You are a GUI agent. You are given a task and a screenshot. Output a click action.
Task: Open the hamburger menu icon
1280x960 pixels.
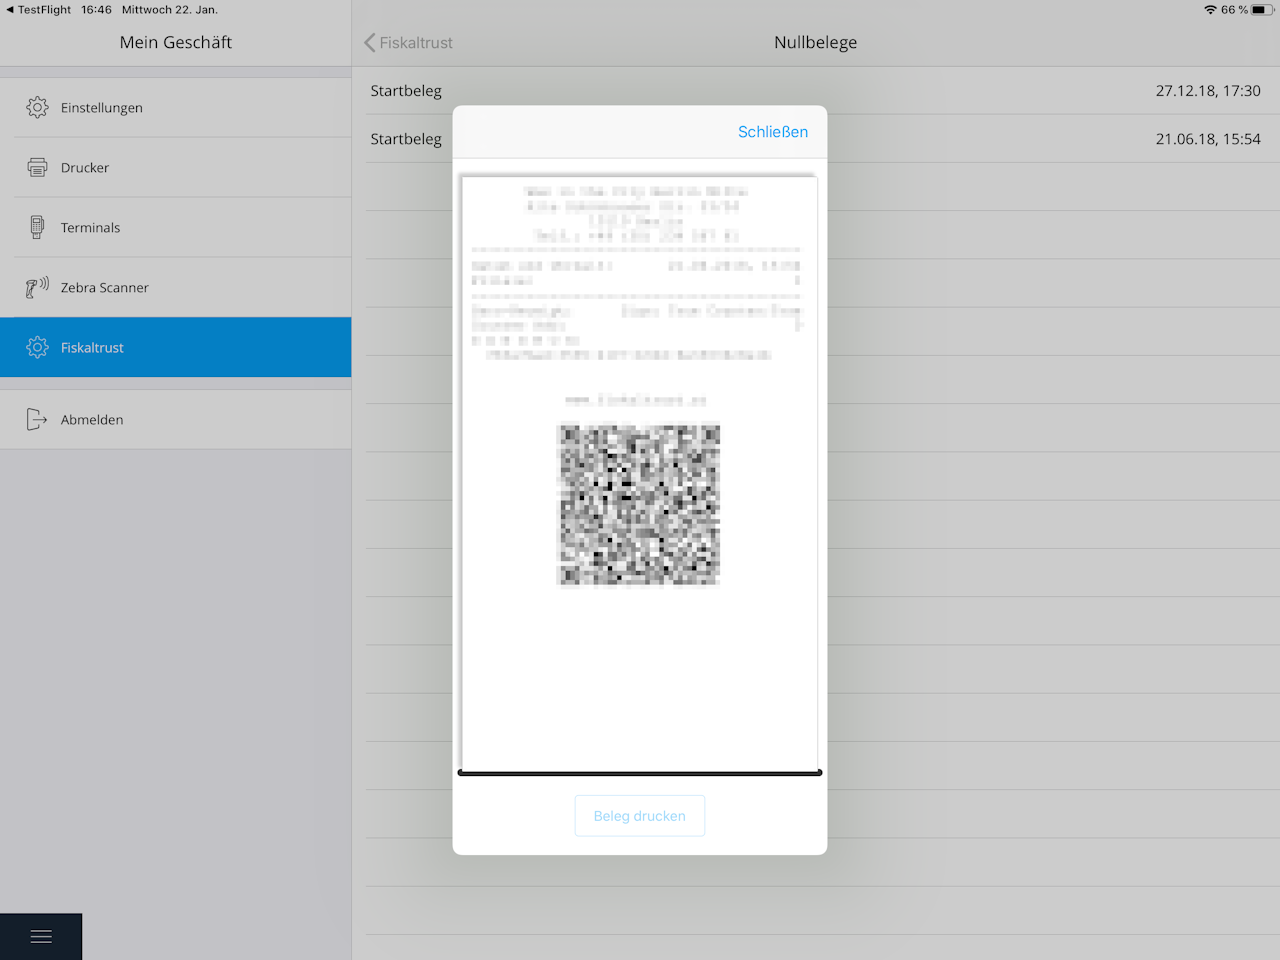point(41,937)
